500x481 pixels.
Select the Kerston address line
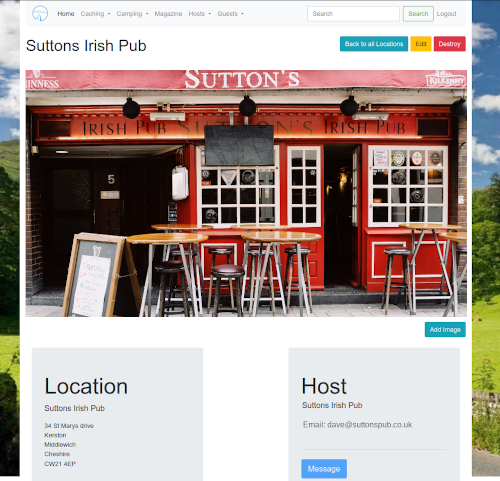click(x=55, y=435)
